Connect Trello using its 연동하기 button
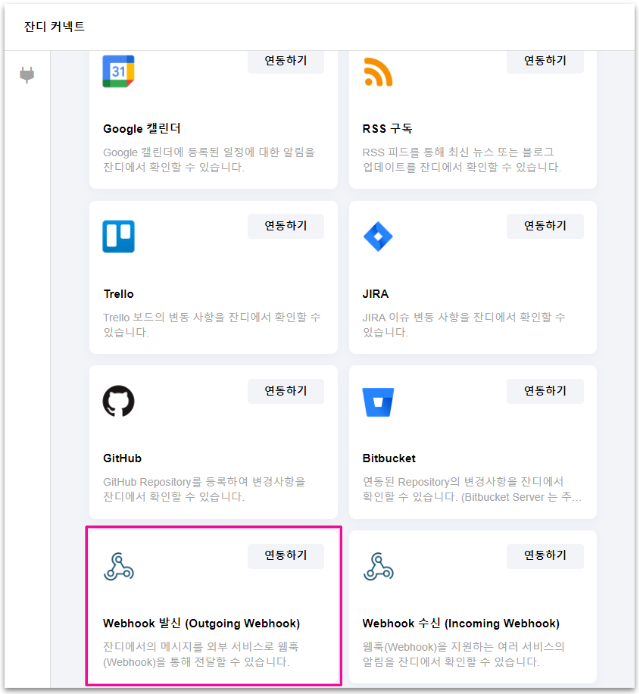 click(x=285, y=226)
